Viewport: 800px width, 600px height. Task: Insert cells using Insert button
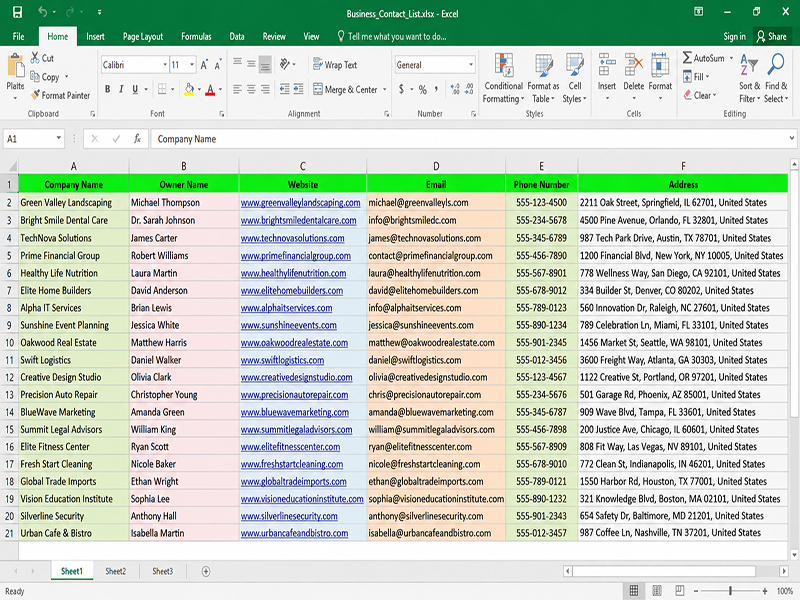click(607, 77)
